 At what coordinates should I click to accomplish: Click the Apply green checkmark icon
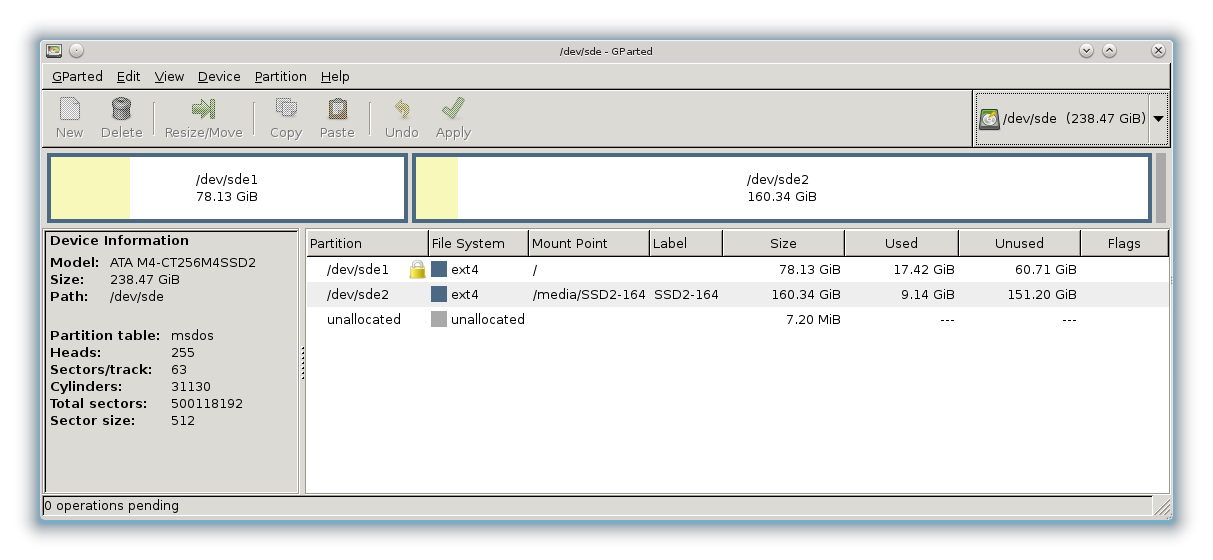453,109
